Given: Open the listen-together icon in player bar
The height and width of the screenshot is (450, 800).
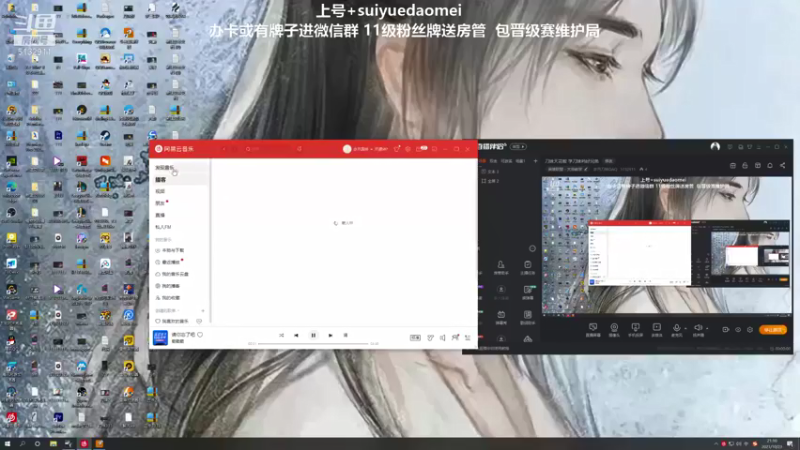Looking at the screenshot, I should [455, 337].
